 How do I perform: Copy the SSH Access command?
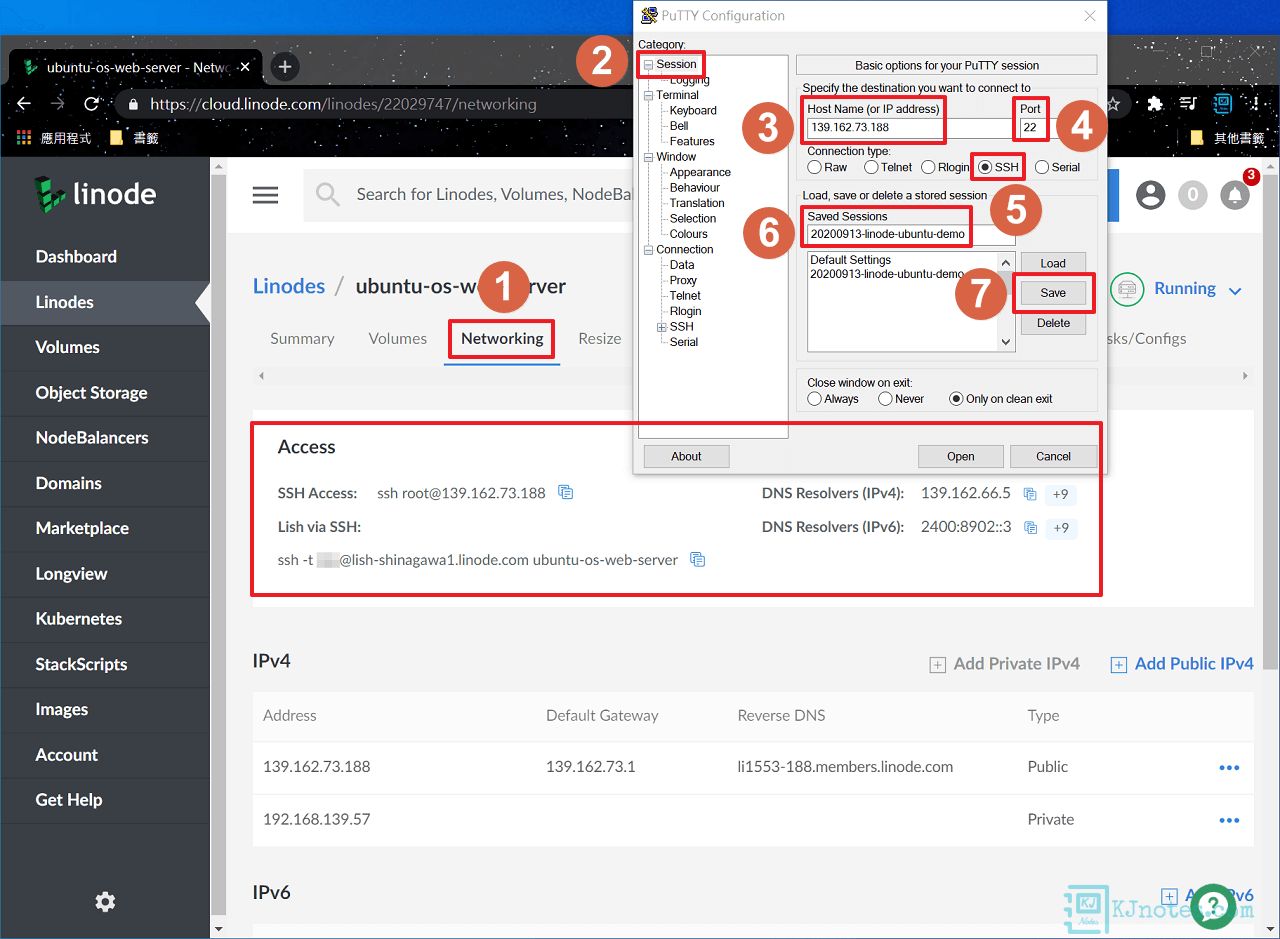[x=566, y=492]
